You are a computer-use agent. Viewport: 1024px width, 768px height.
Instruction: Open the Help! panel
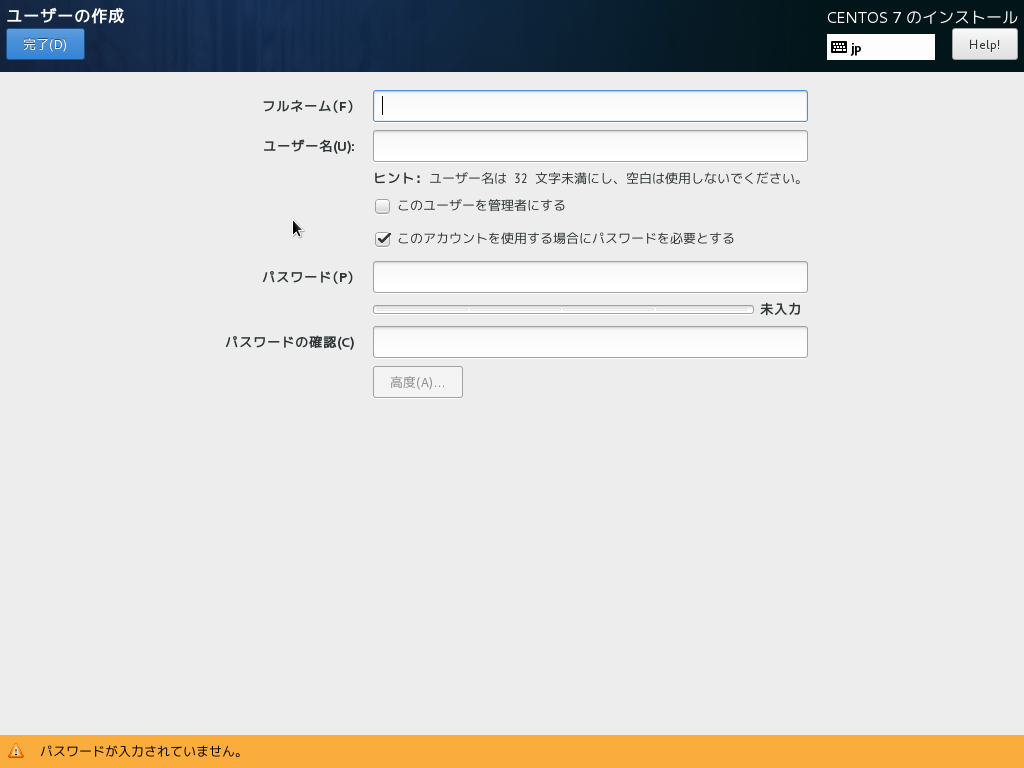click(984, 44)
